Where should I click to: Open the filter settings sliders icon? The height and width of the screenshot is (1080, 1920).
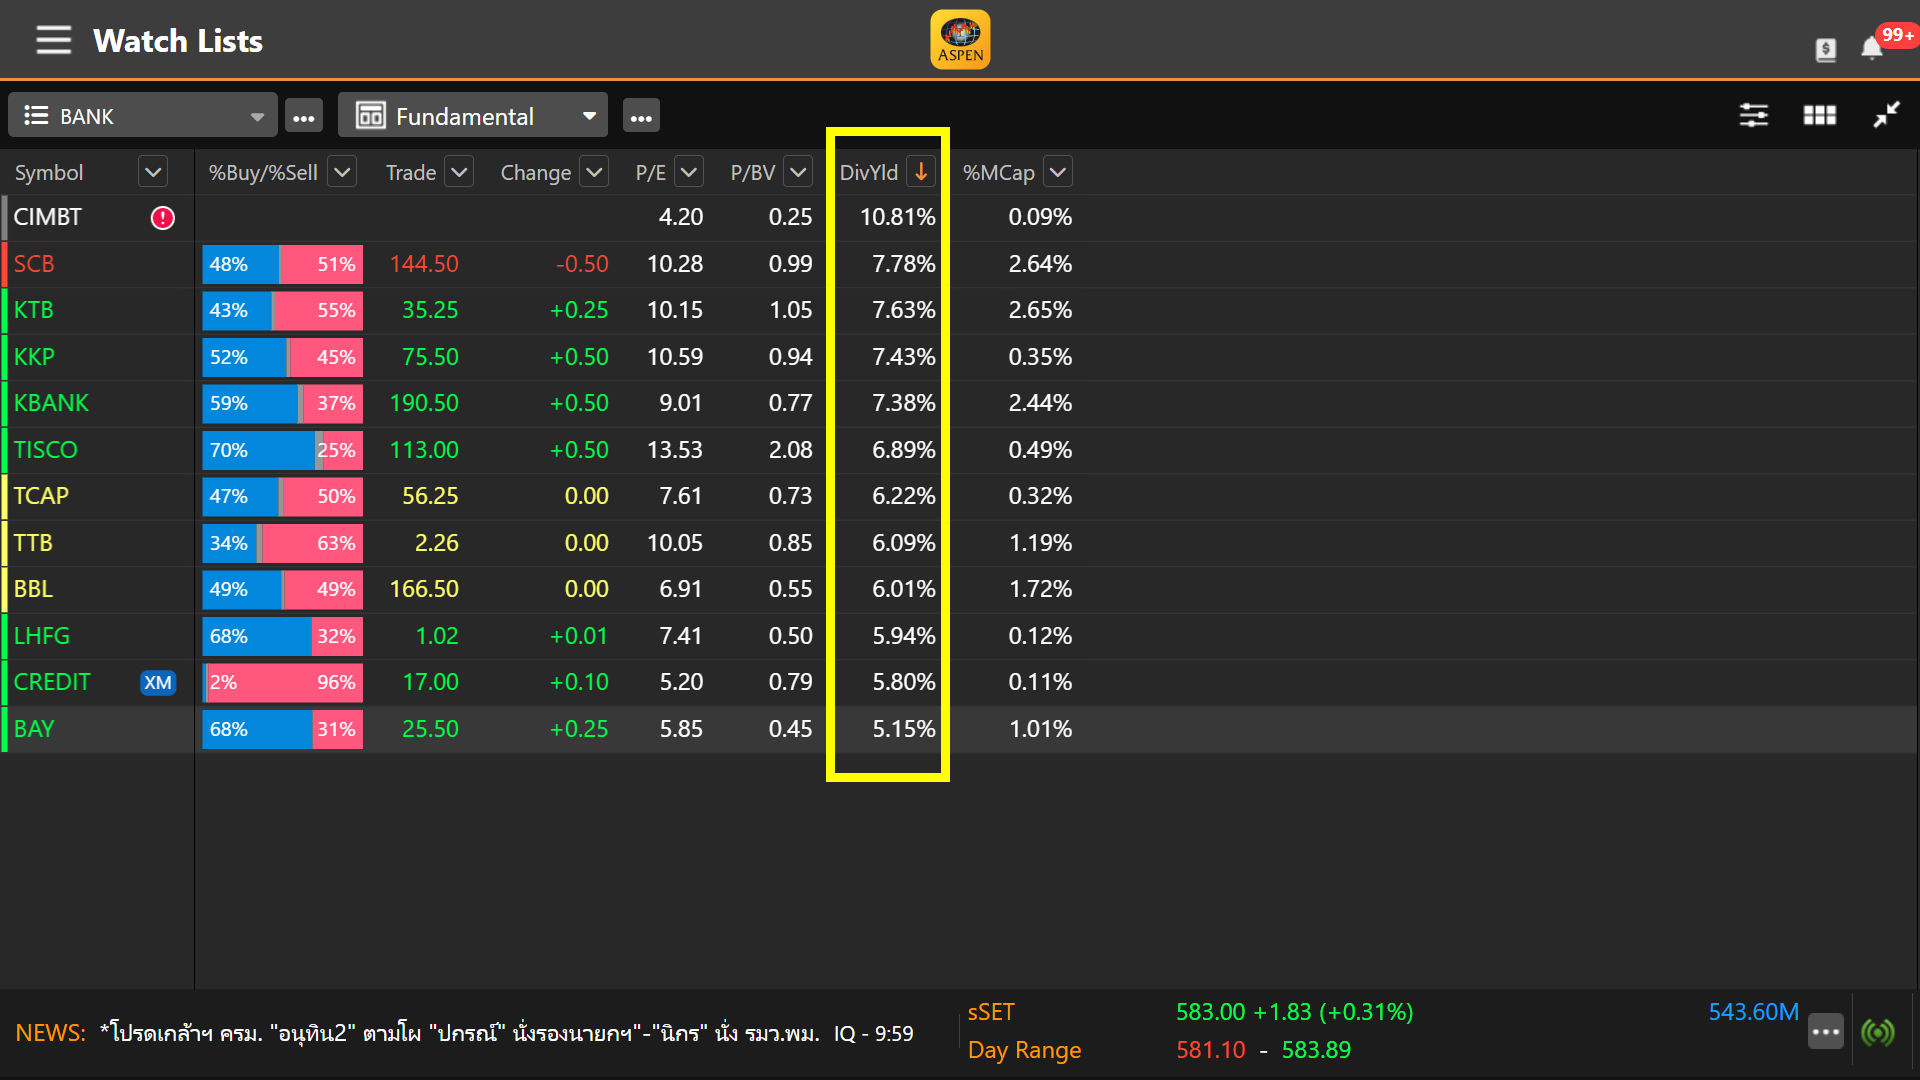[1754, 115]
